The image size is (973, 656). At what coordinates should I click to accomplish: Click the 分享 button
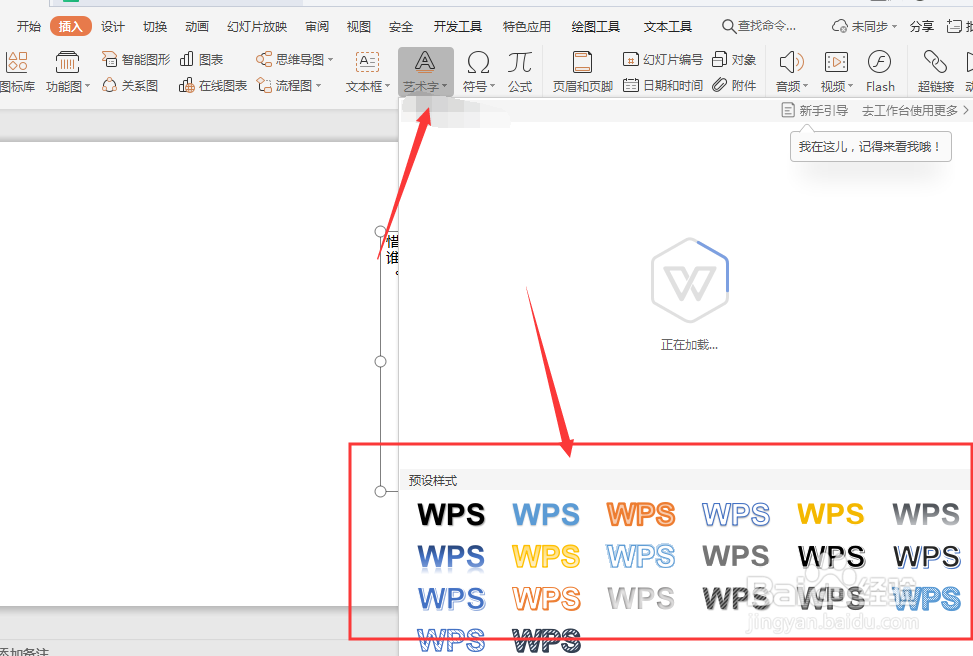pos(921,26)
